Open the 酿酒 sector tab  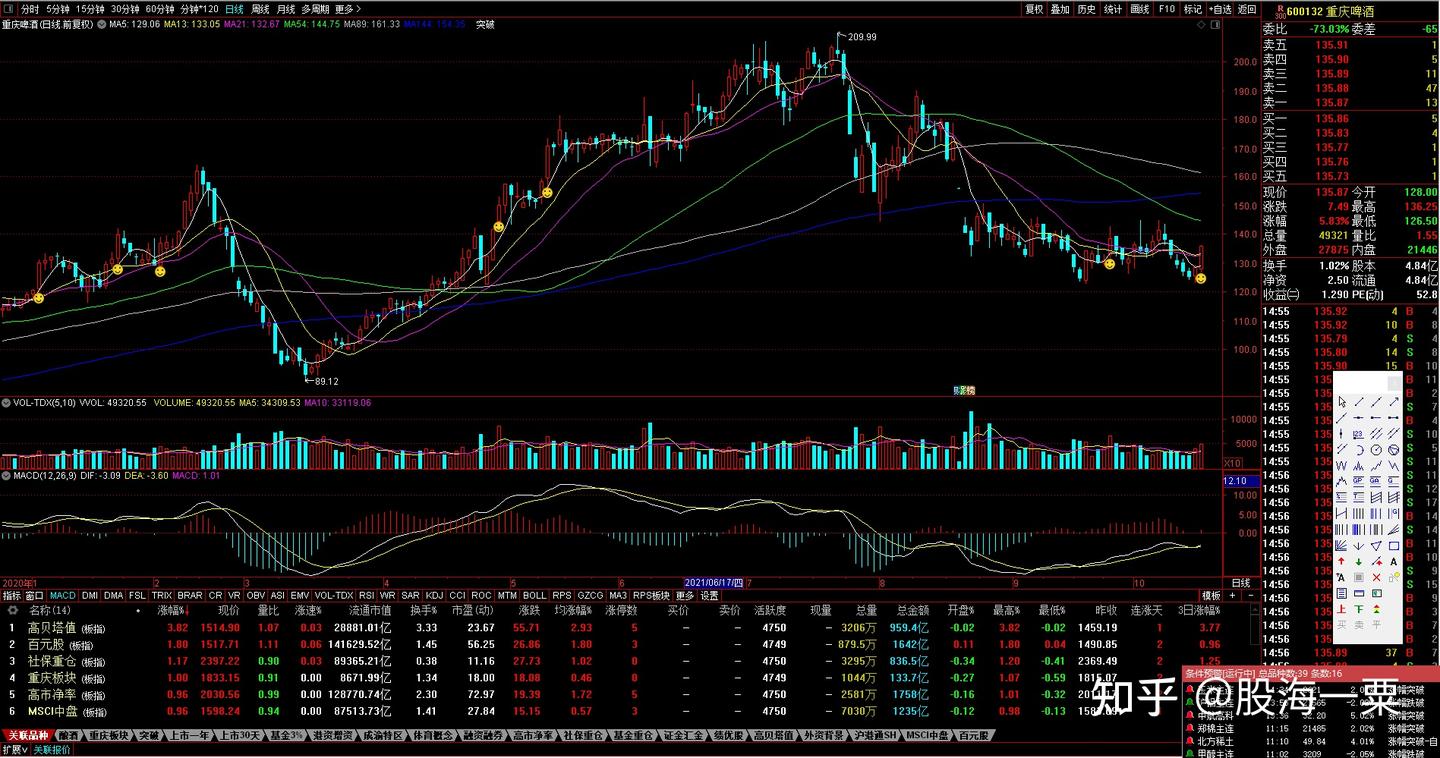(68, 735)
